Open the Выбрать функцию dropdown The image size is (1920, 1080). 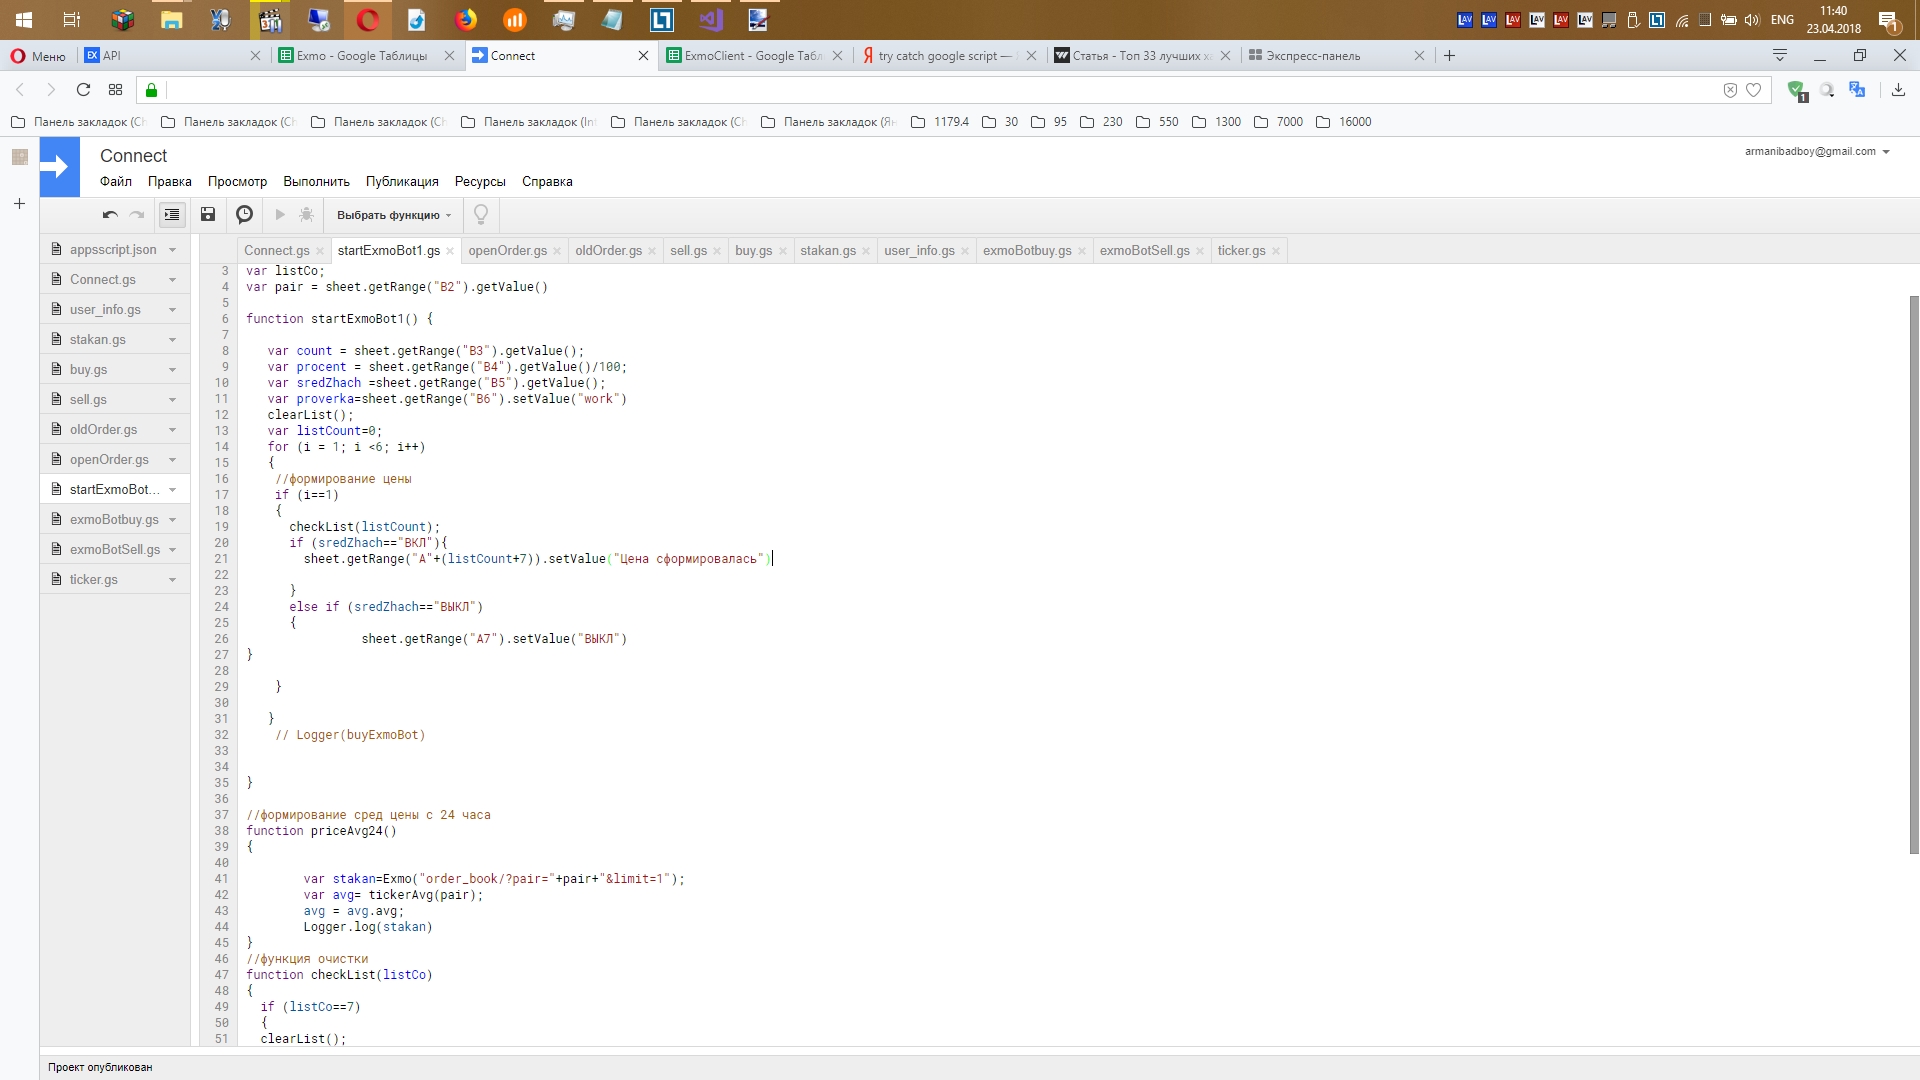(x=394, y=215)
